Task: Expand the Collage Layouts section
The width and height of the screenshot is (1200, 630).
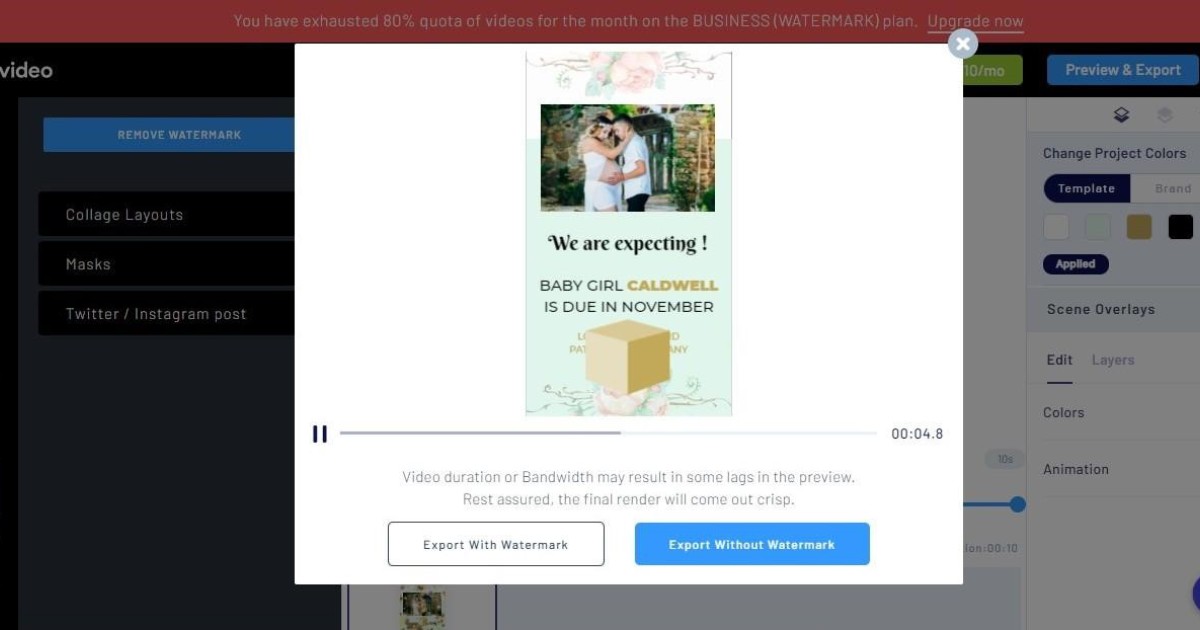Action: coord(166,215)
